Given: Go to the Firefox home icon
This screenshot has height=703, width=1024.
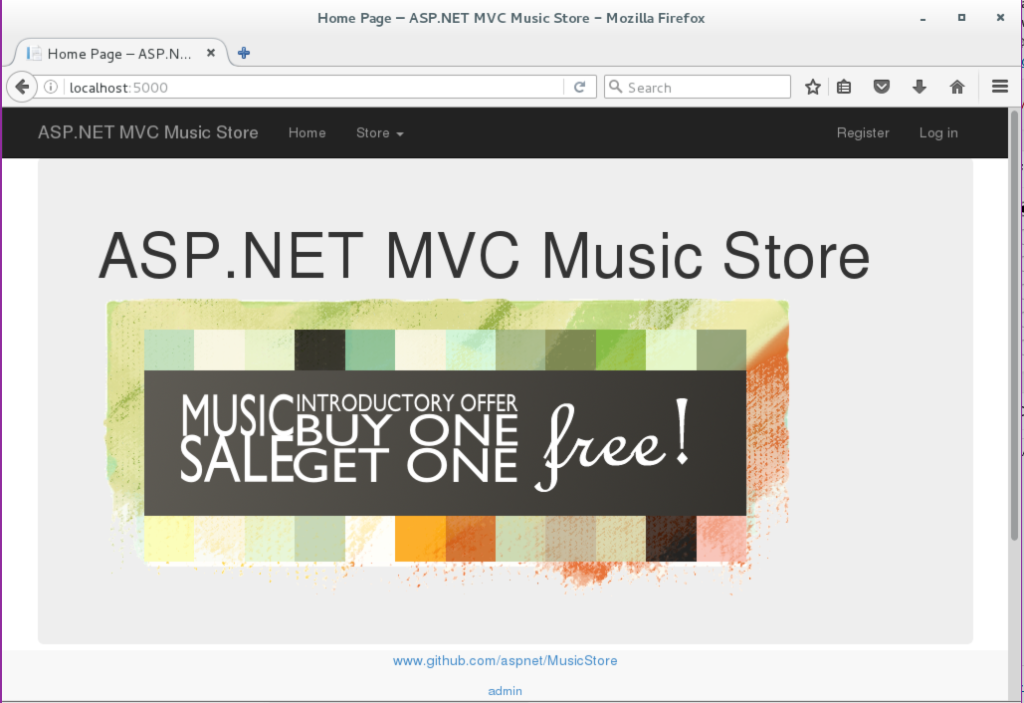Looking at the screenshot, I should [x=957, y=87].
